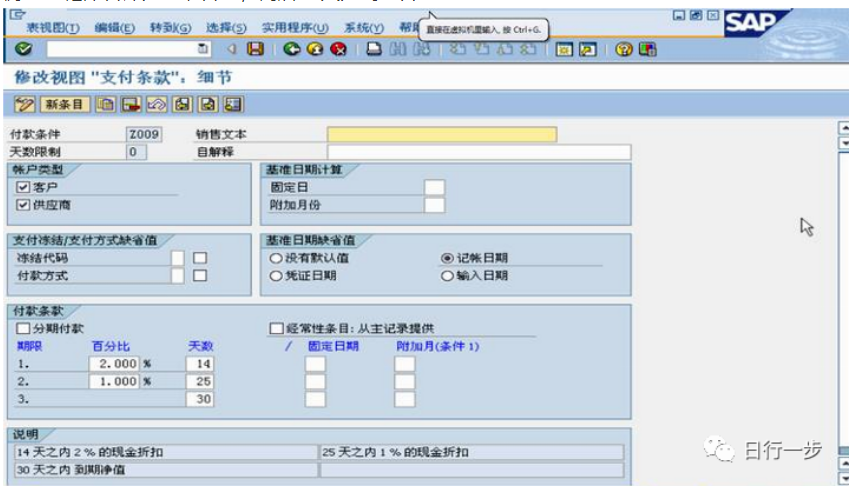The image size is (854, 487).
Task: Open the 转到(G) menu
Action: 170,27
